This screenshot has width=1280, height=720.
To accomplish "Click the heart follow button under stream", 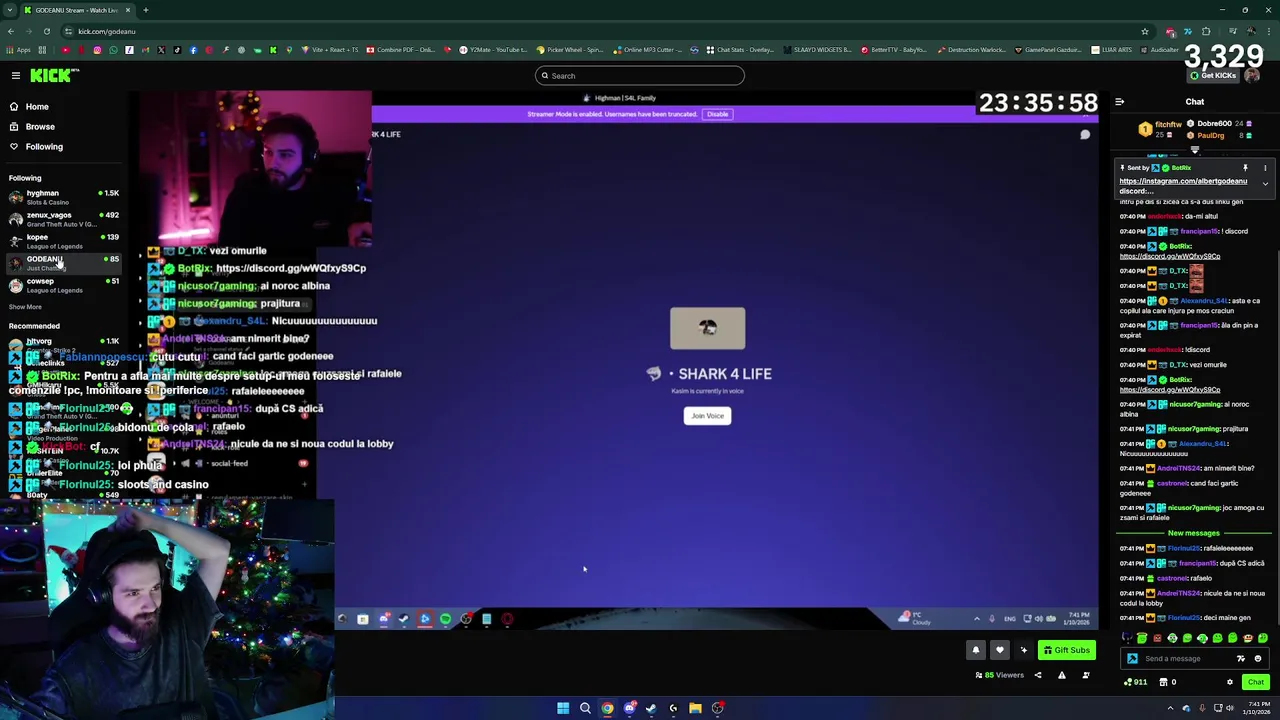I will (999, 650).
